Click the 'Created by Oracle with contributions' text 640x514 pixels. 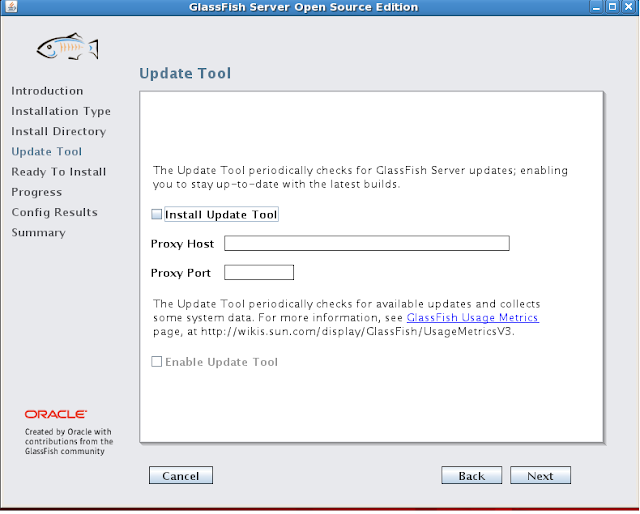[69, 441]
